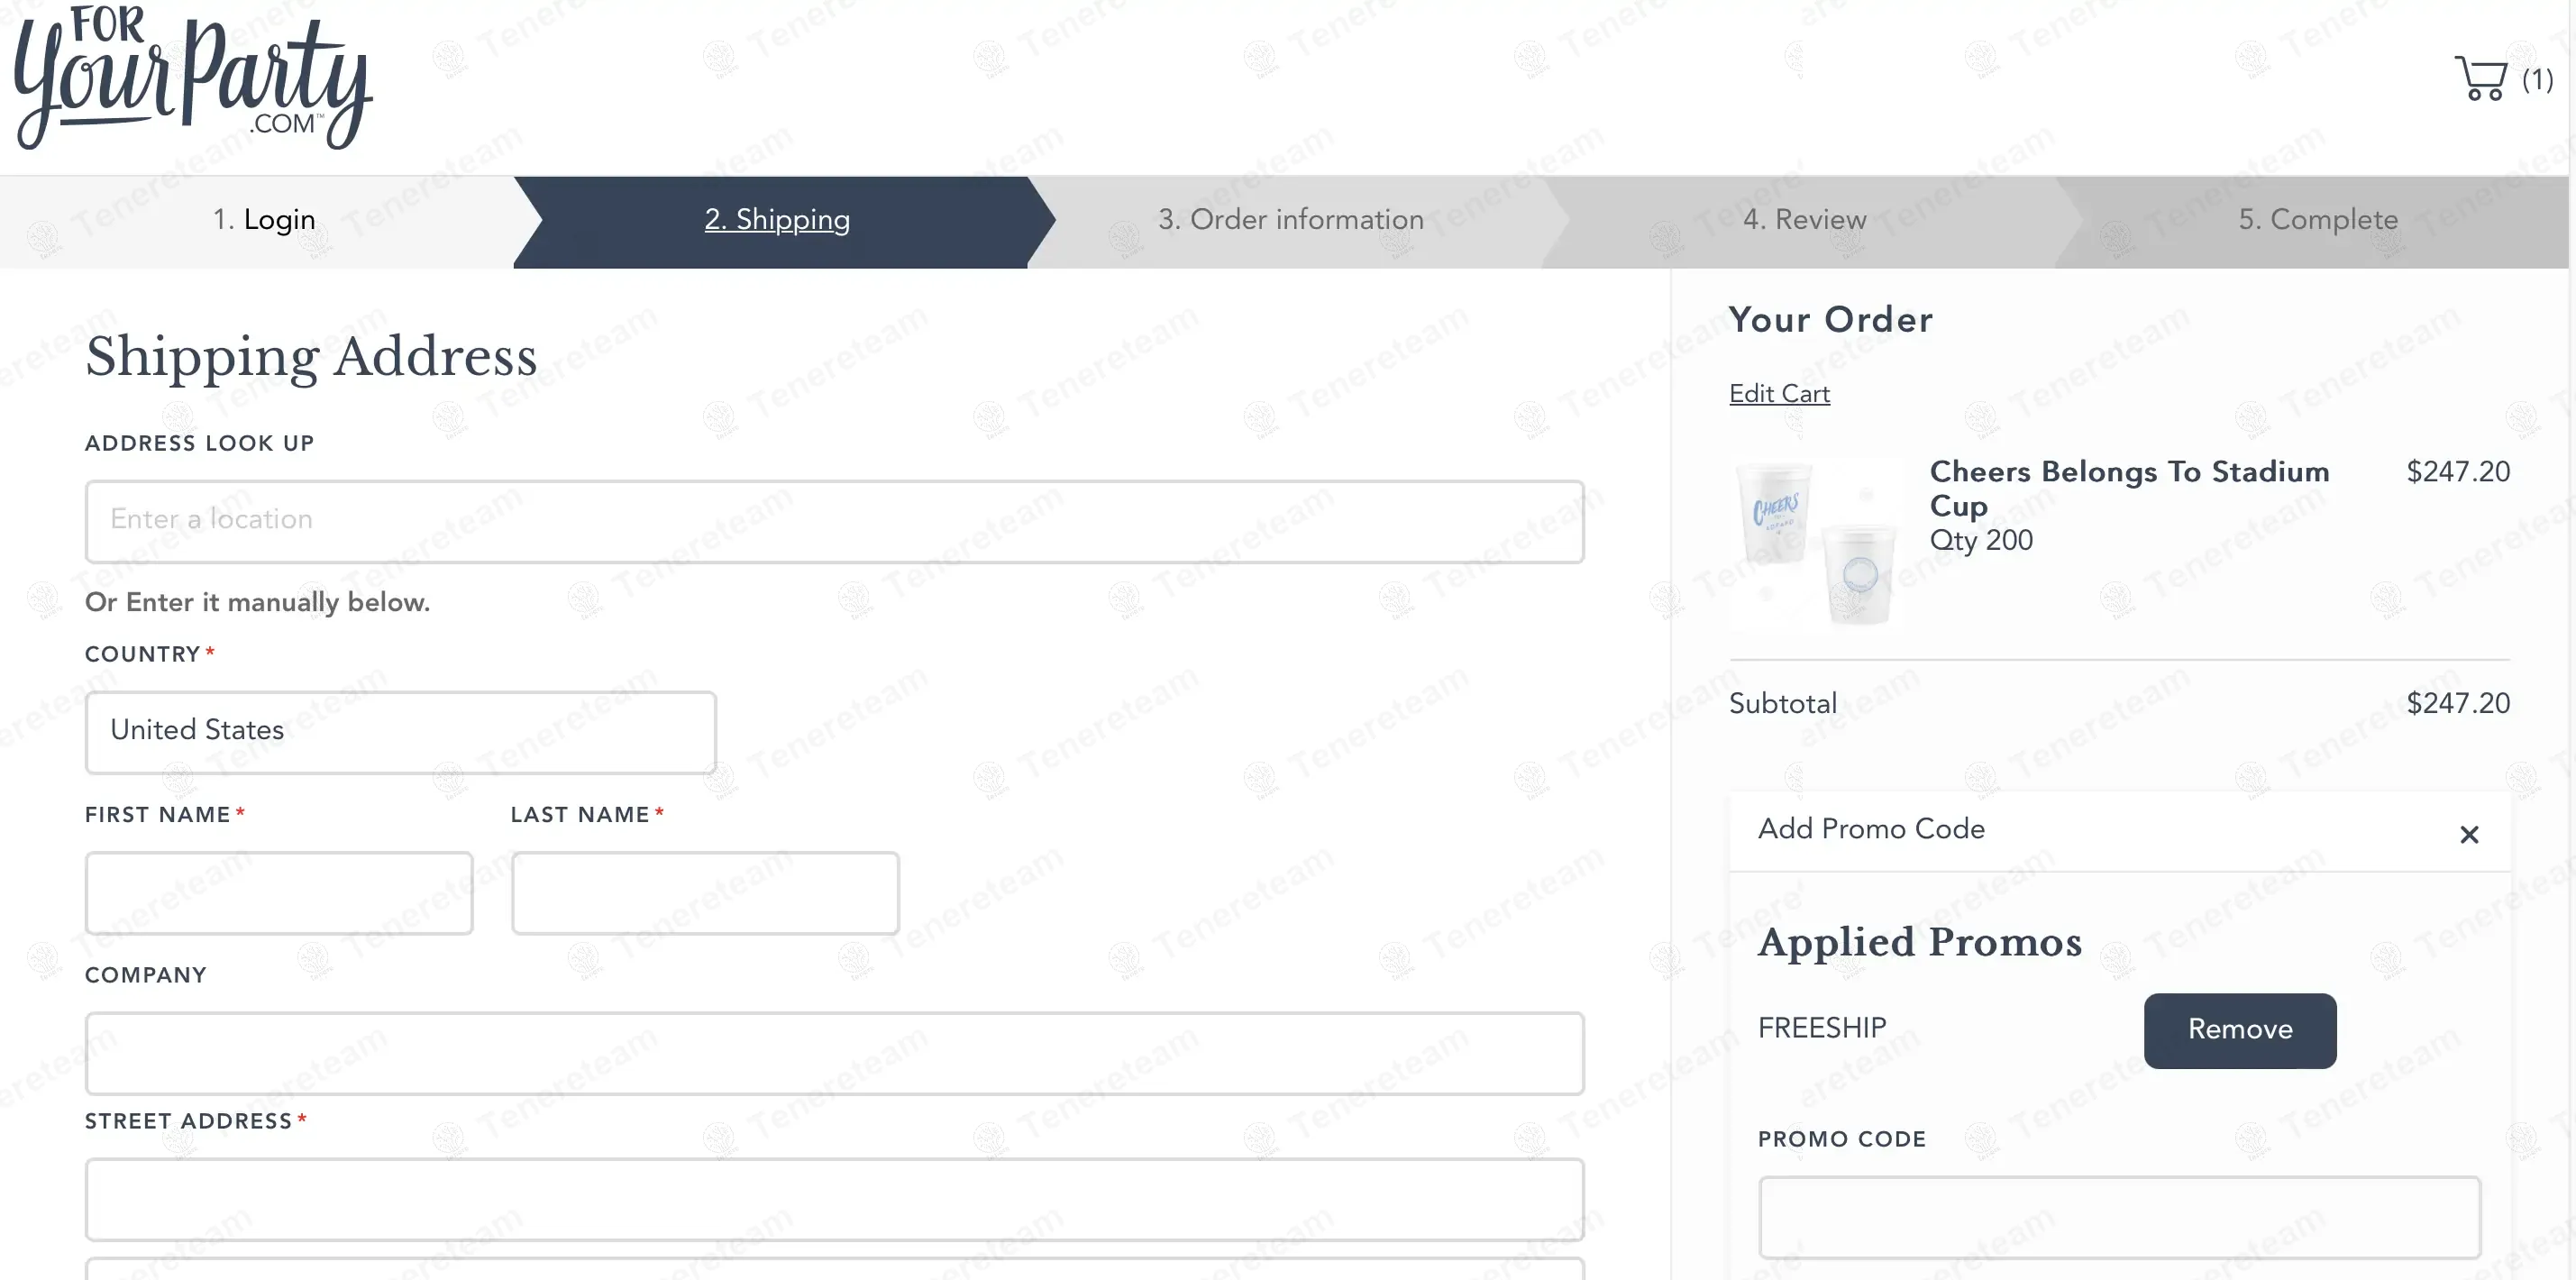The image size is (2576, 1280).
Task: Collapse the Add Promo Code header
Action: pyautogui.click(x=1871, y=829)
